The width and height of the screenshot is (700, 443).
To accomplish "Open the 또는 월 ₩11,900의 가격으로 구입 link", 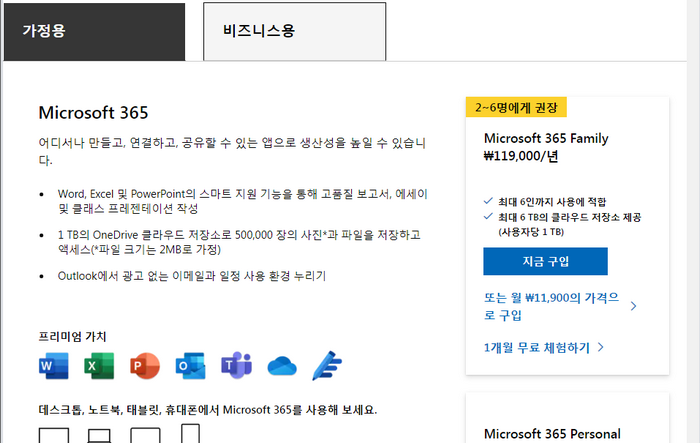I will coord(551,306).
